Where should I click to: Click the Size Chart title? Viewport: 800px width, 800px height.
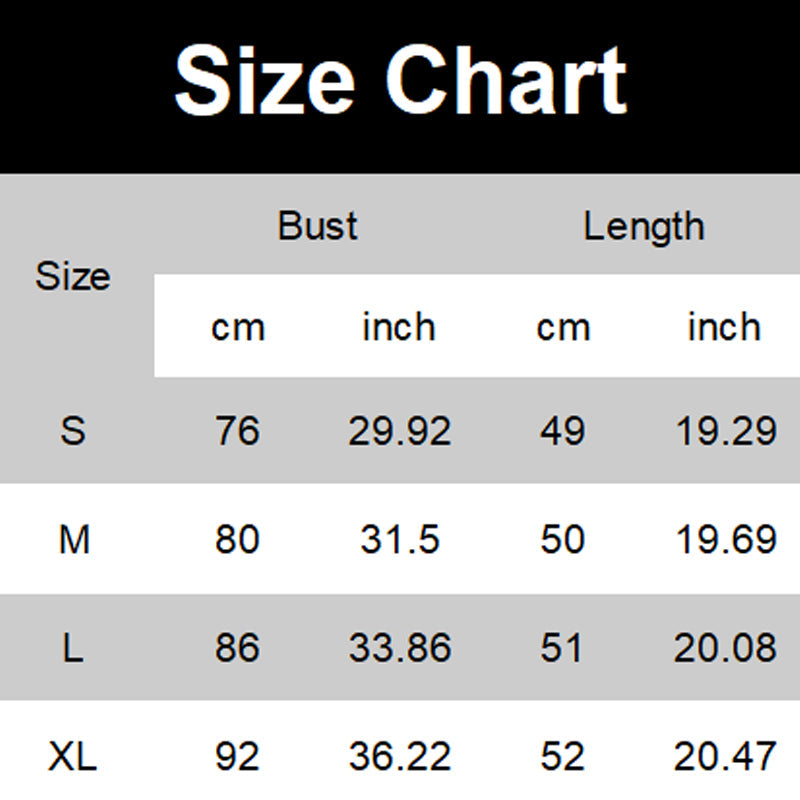point(400,82)
